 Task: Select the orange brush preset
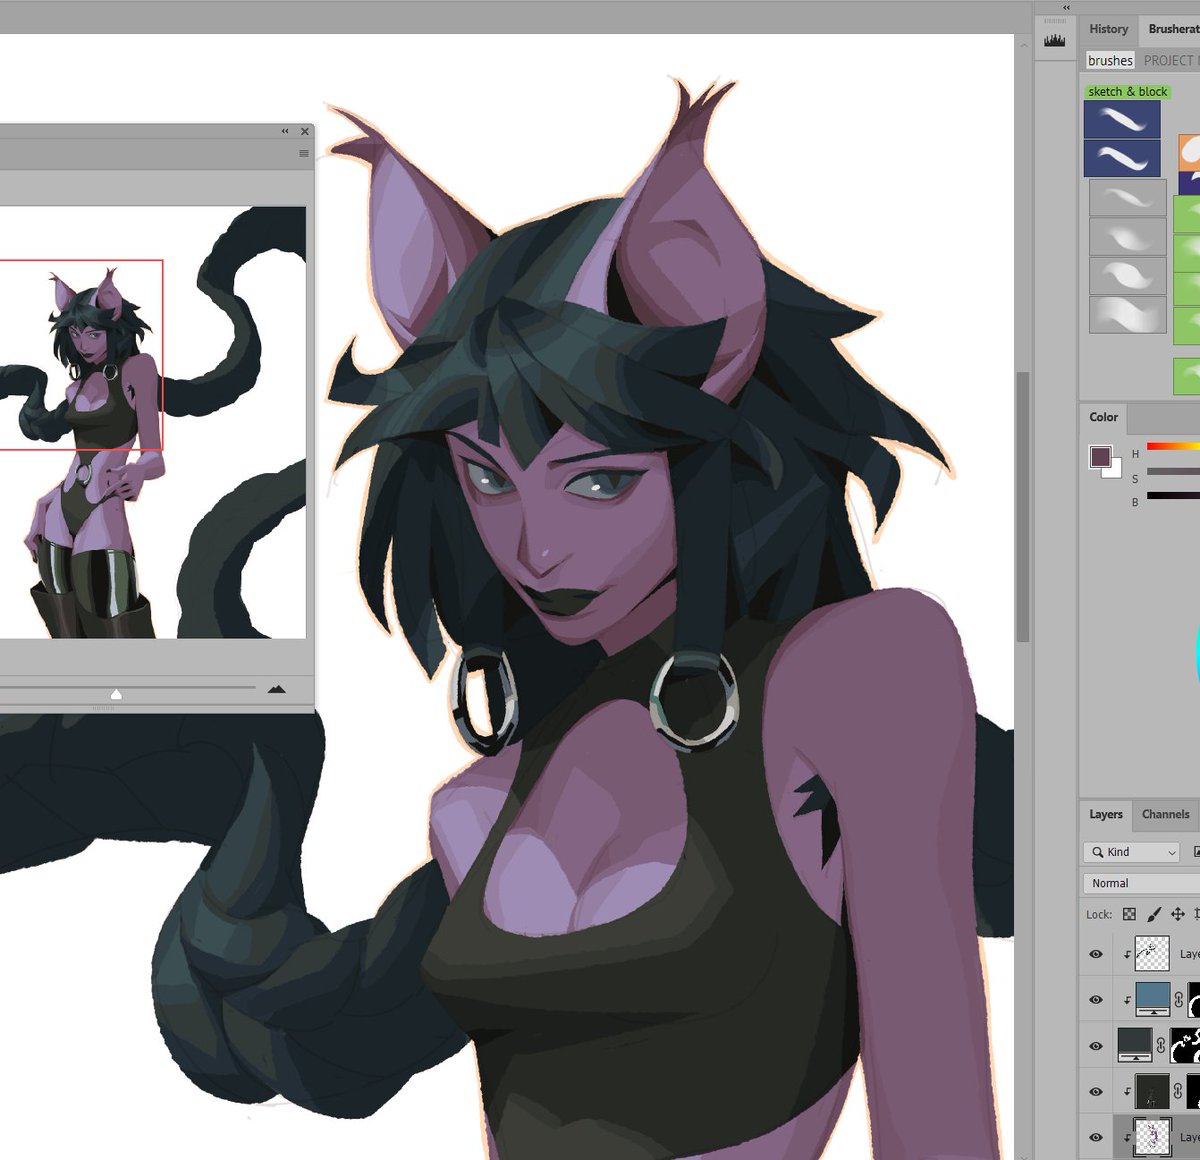click(x=1189, y=153)
